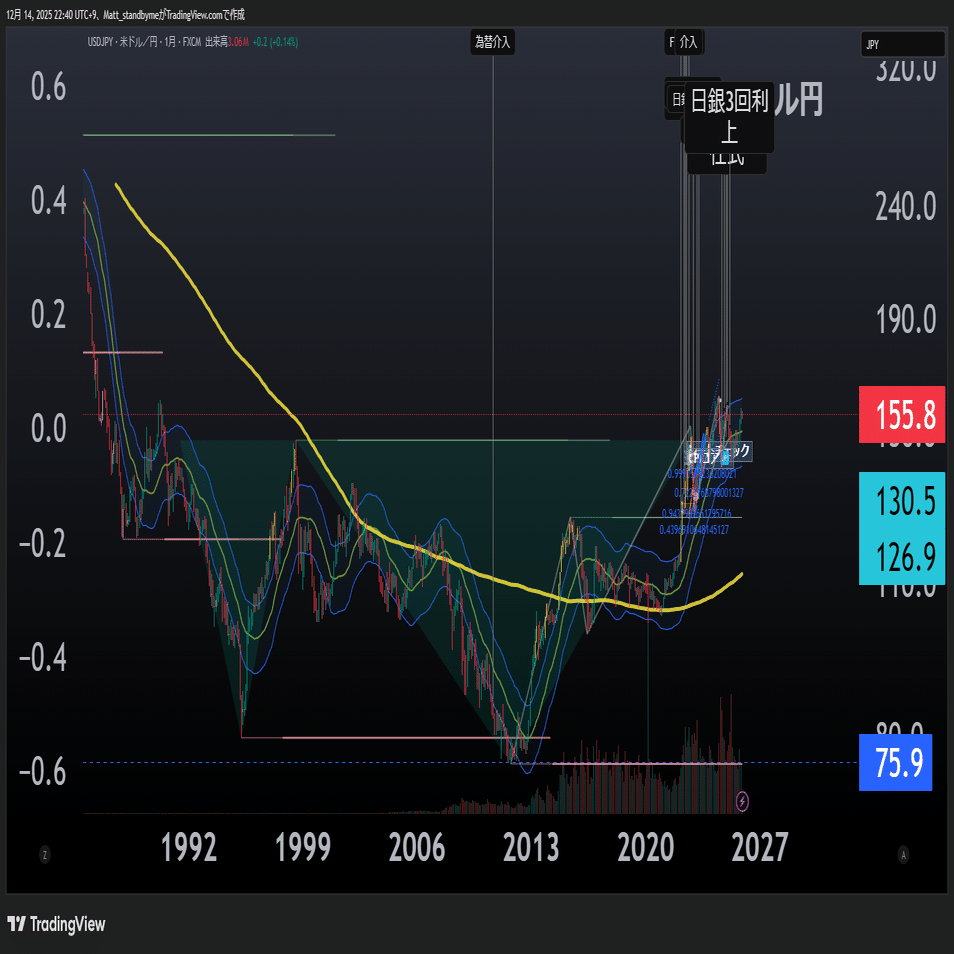Screen dimensions: 954x954
Task: Click the 0.4396 blue value label
Action: point(694,530)
